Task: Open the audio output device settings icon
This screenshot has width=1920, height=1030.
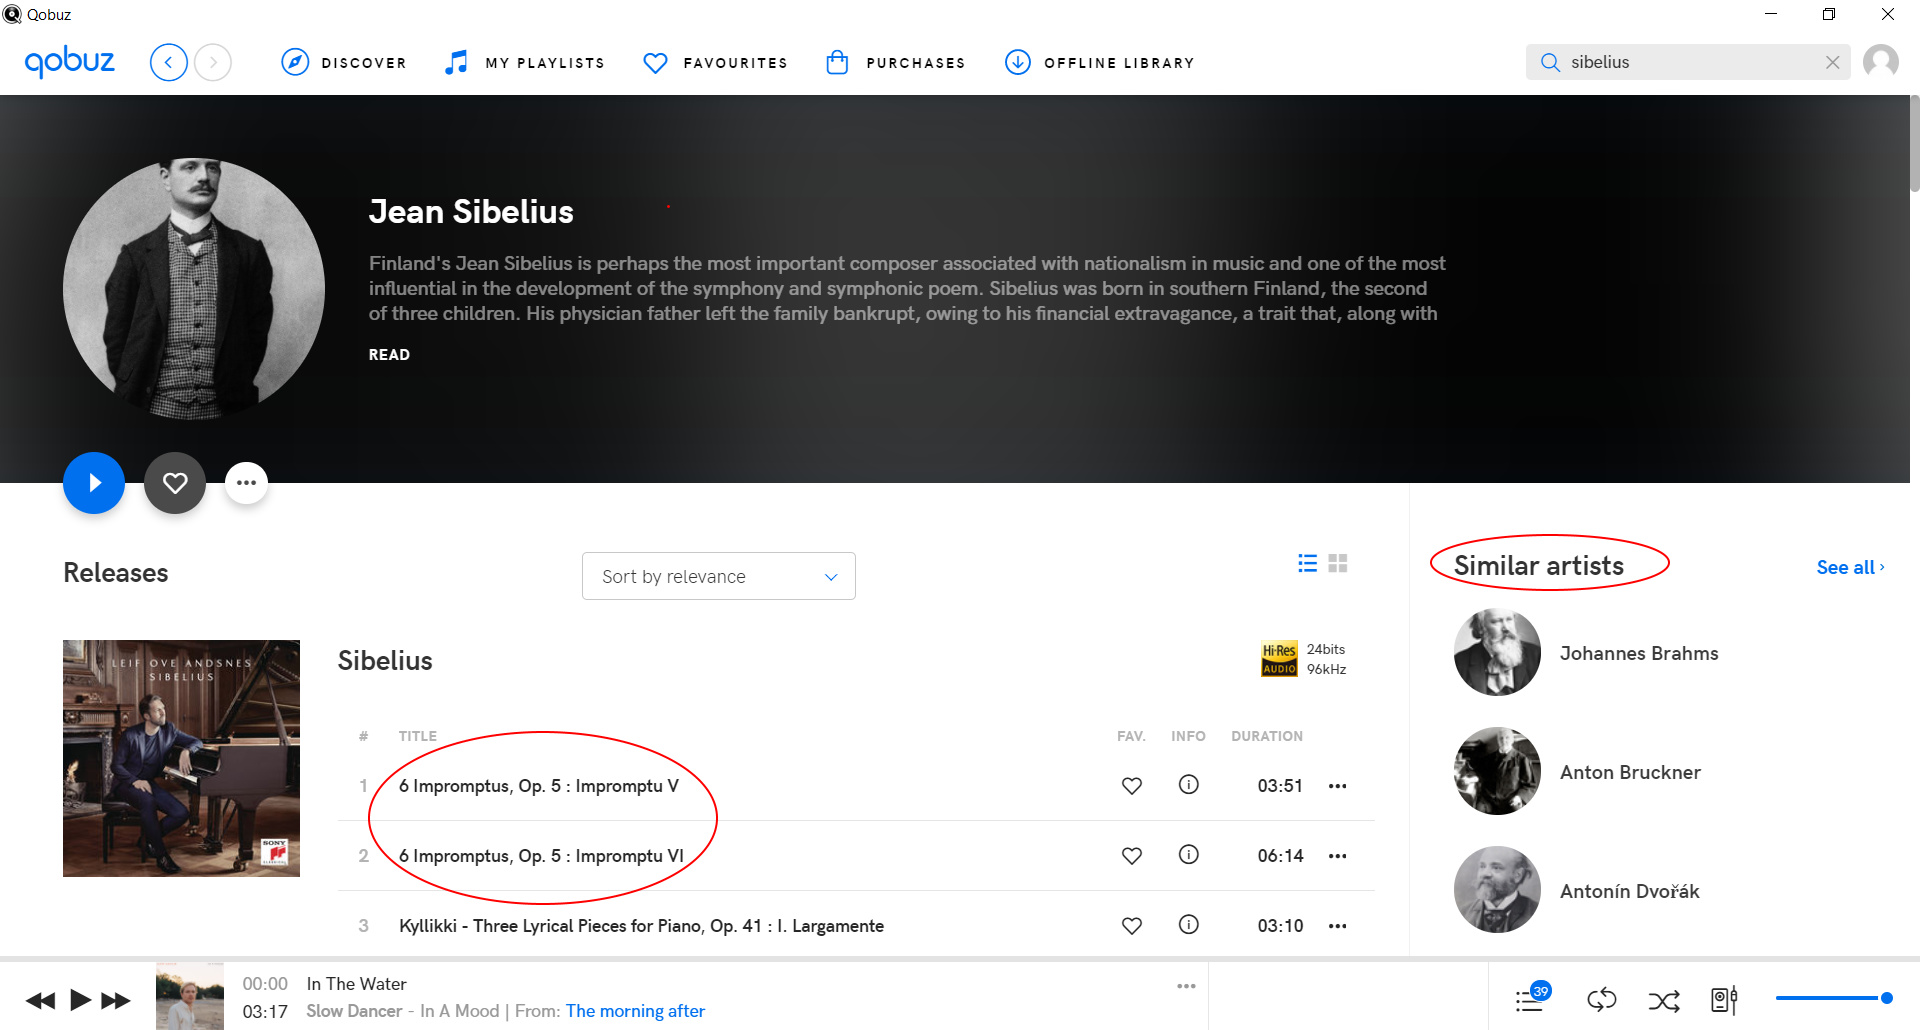Action: click(1724, 999)
